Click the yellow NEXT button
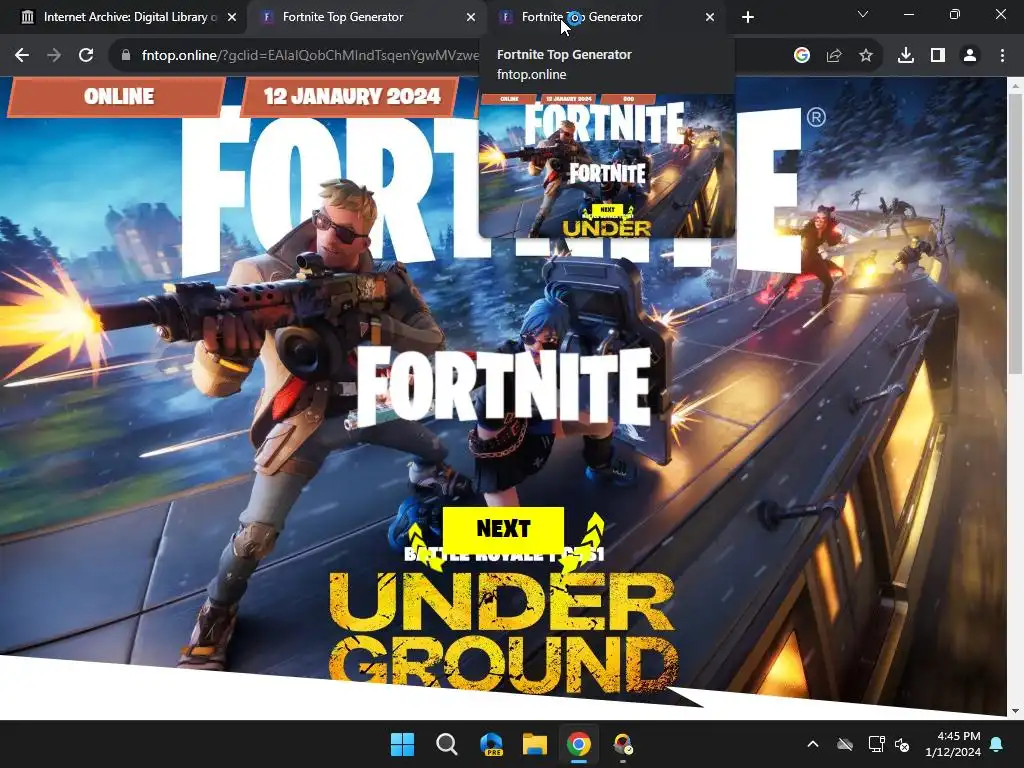Screen dimensions: 1024x768 point(503,528)
